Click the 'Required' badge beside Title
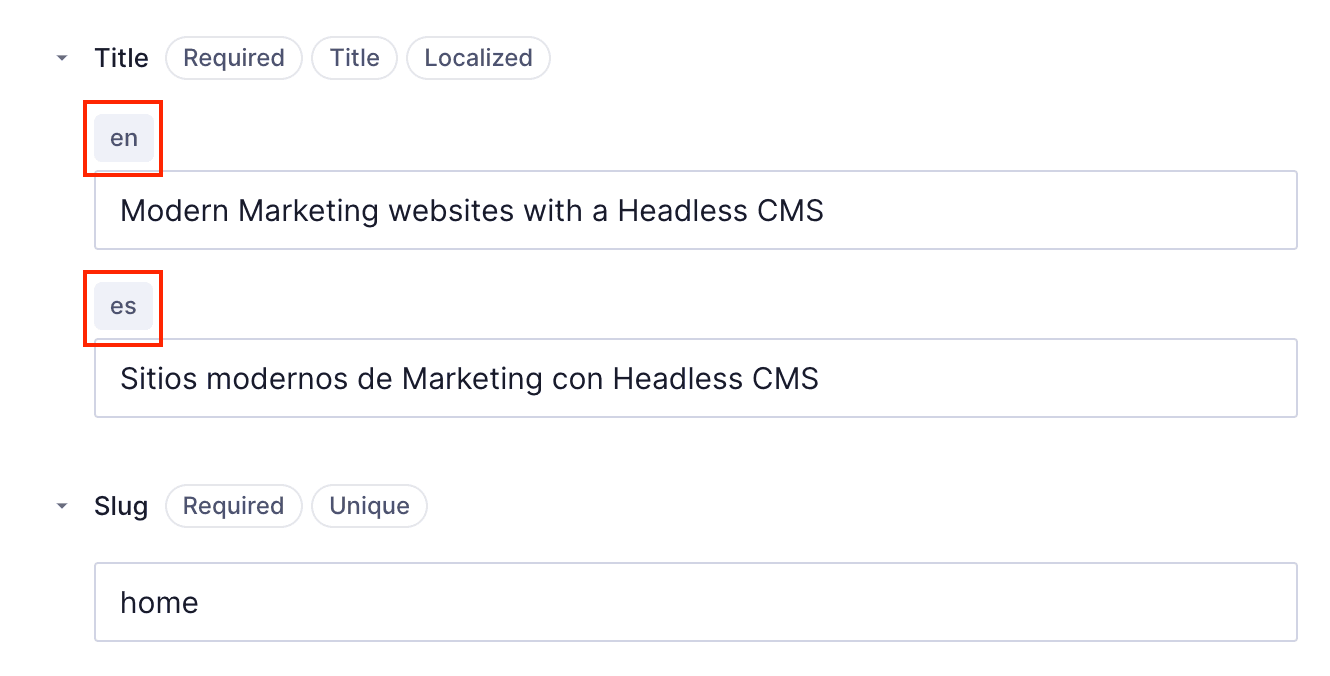The image size is (1330, 676). (x=233, y=58)
